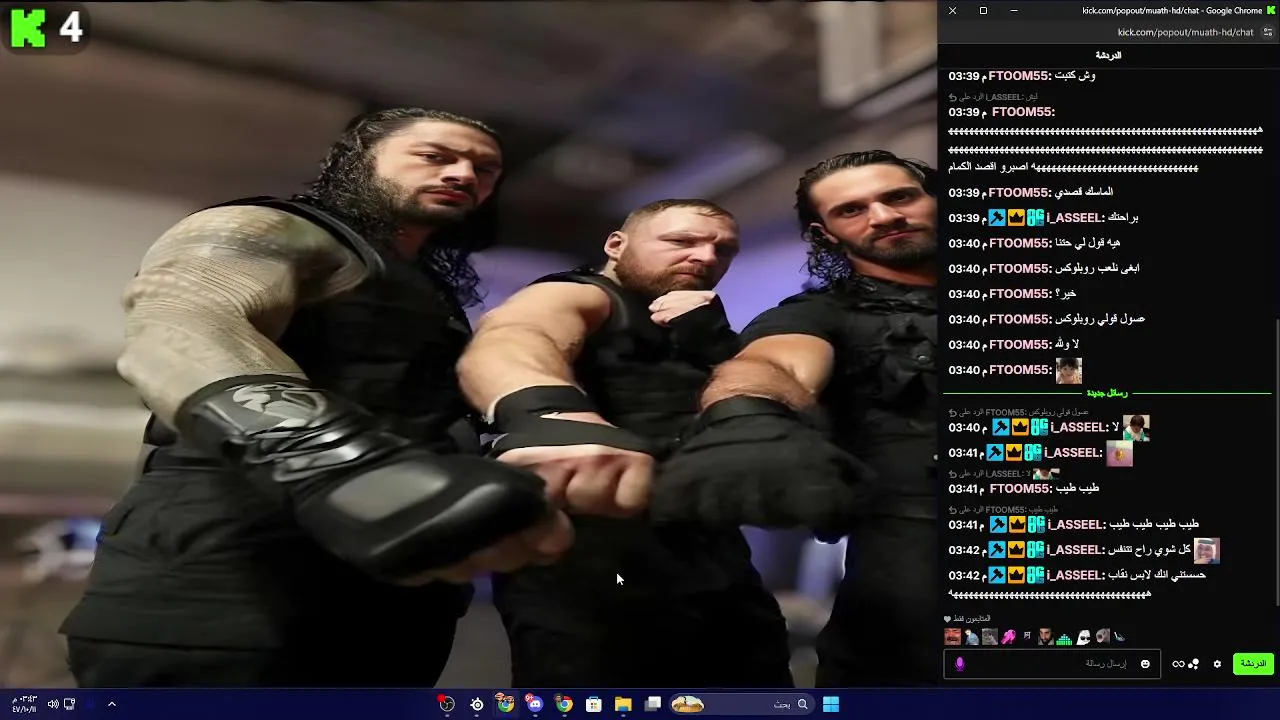Click the الماسك قصدي chat message text
Viewport: 1280px width, 720px height.
(1083, 192)
